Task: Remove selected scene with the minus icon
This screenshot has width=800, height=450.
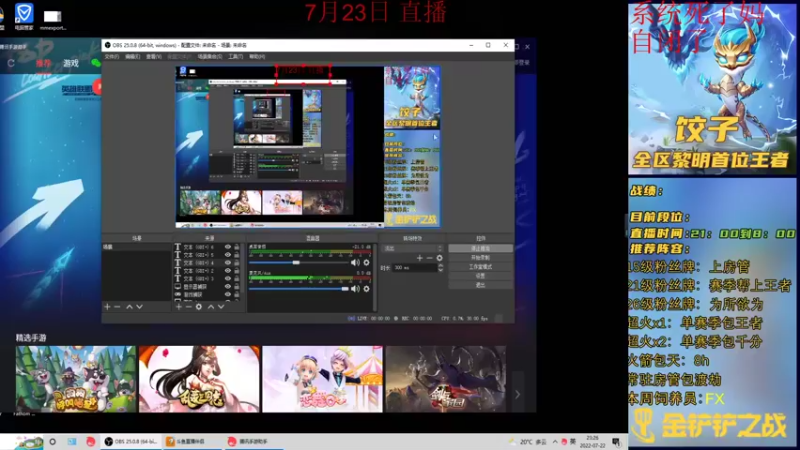Action: pyautogui.click(x=117, y=307)
